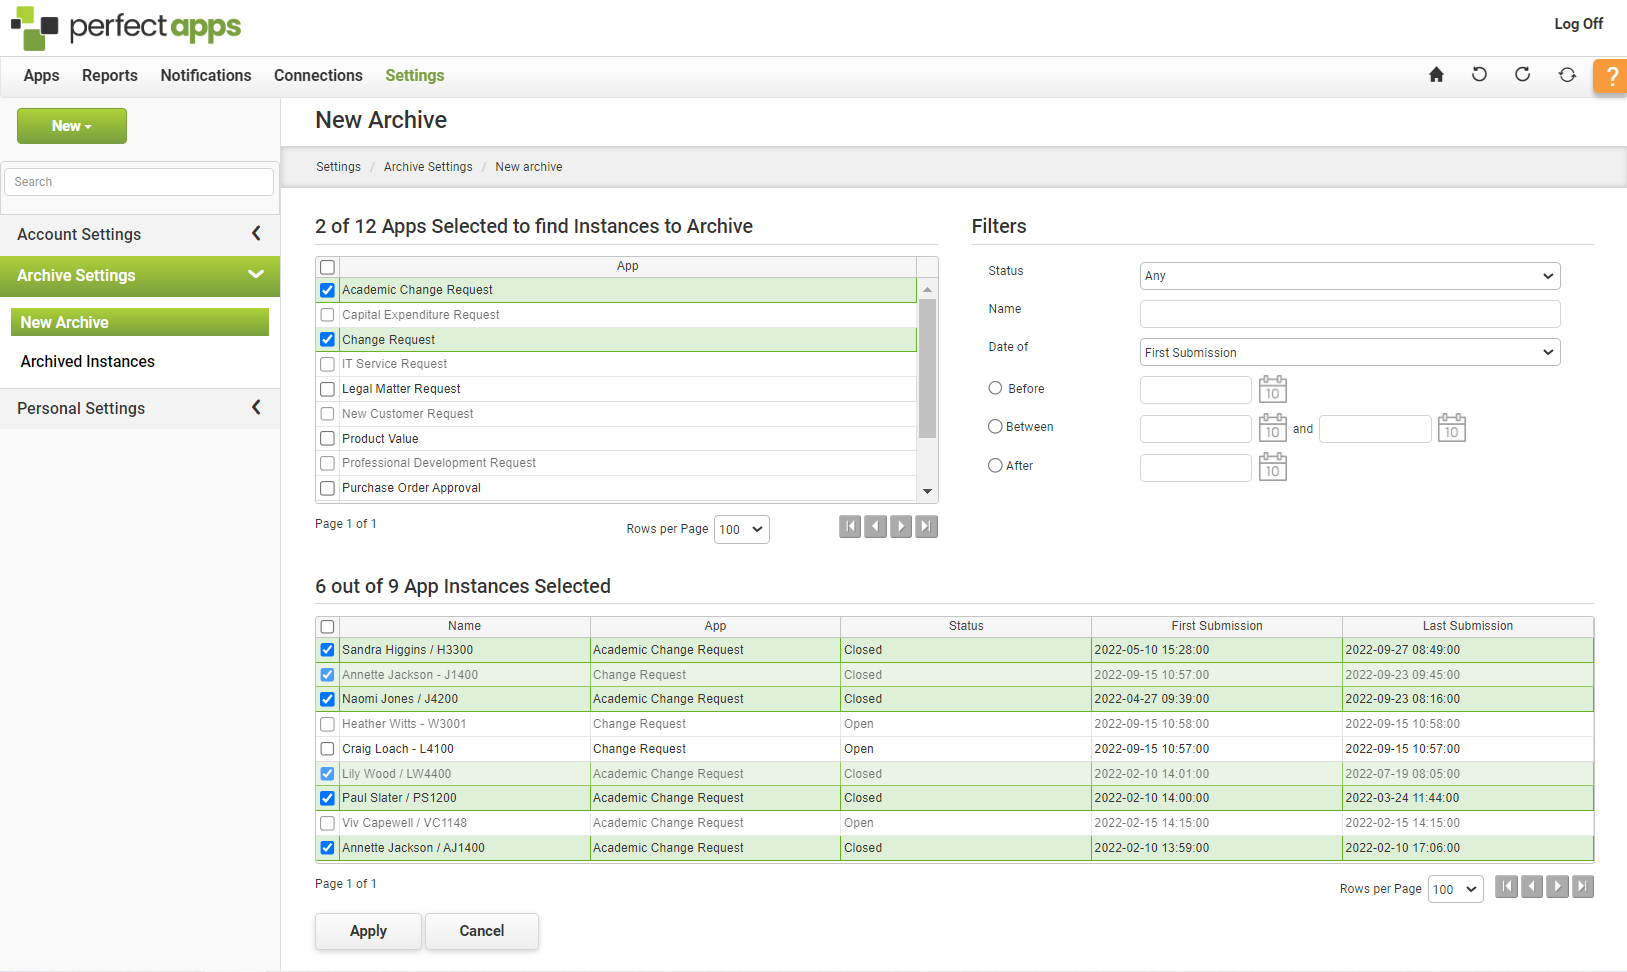Select the Between date radio button
The image size is (1627, 972).
995,427
